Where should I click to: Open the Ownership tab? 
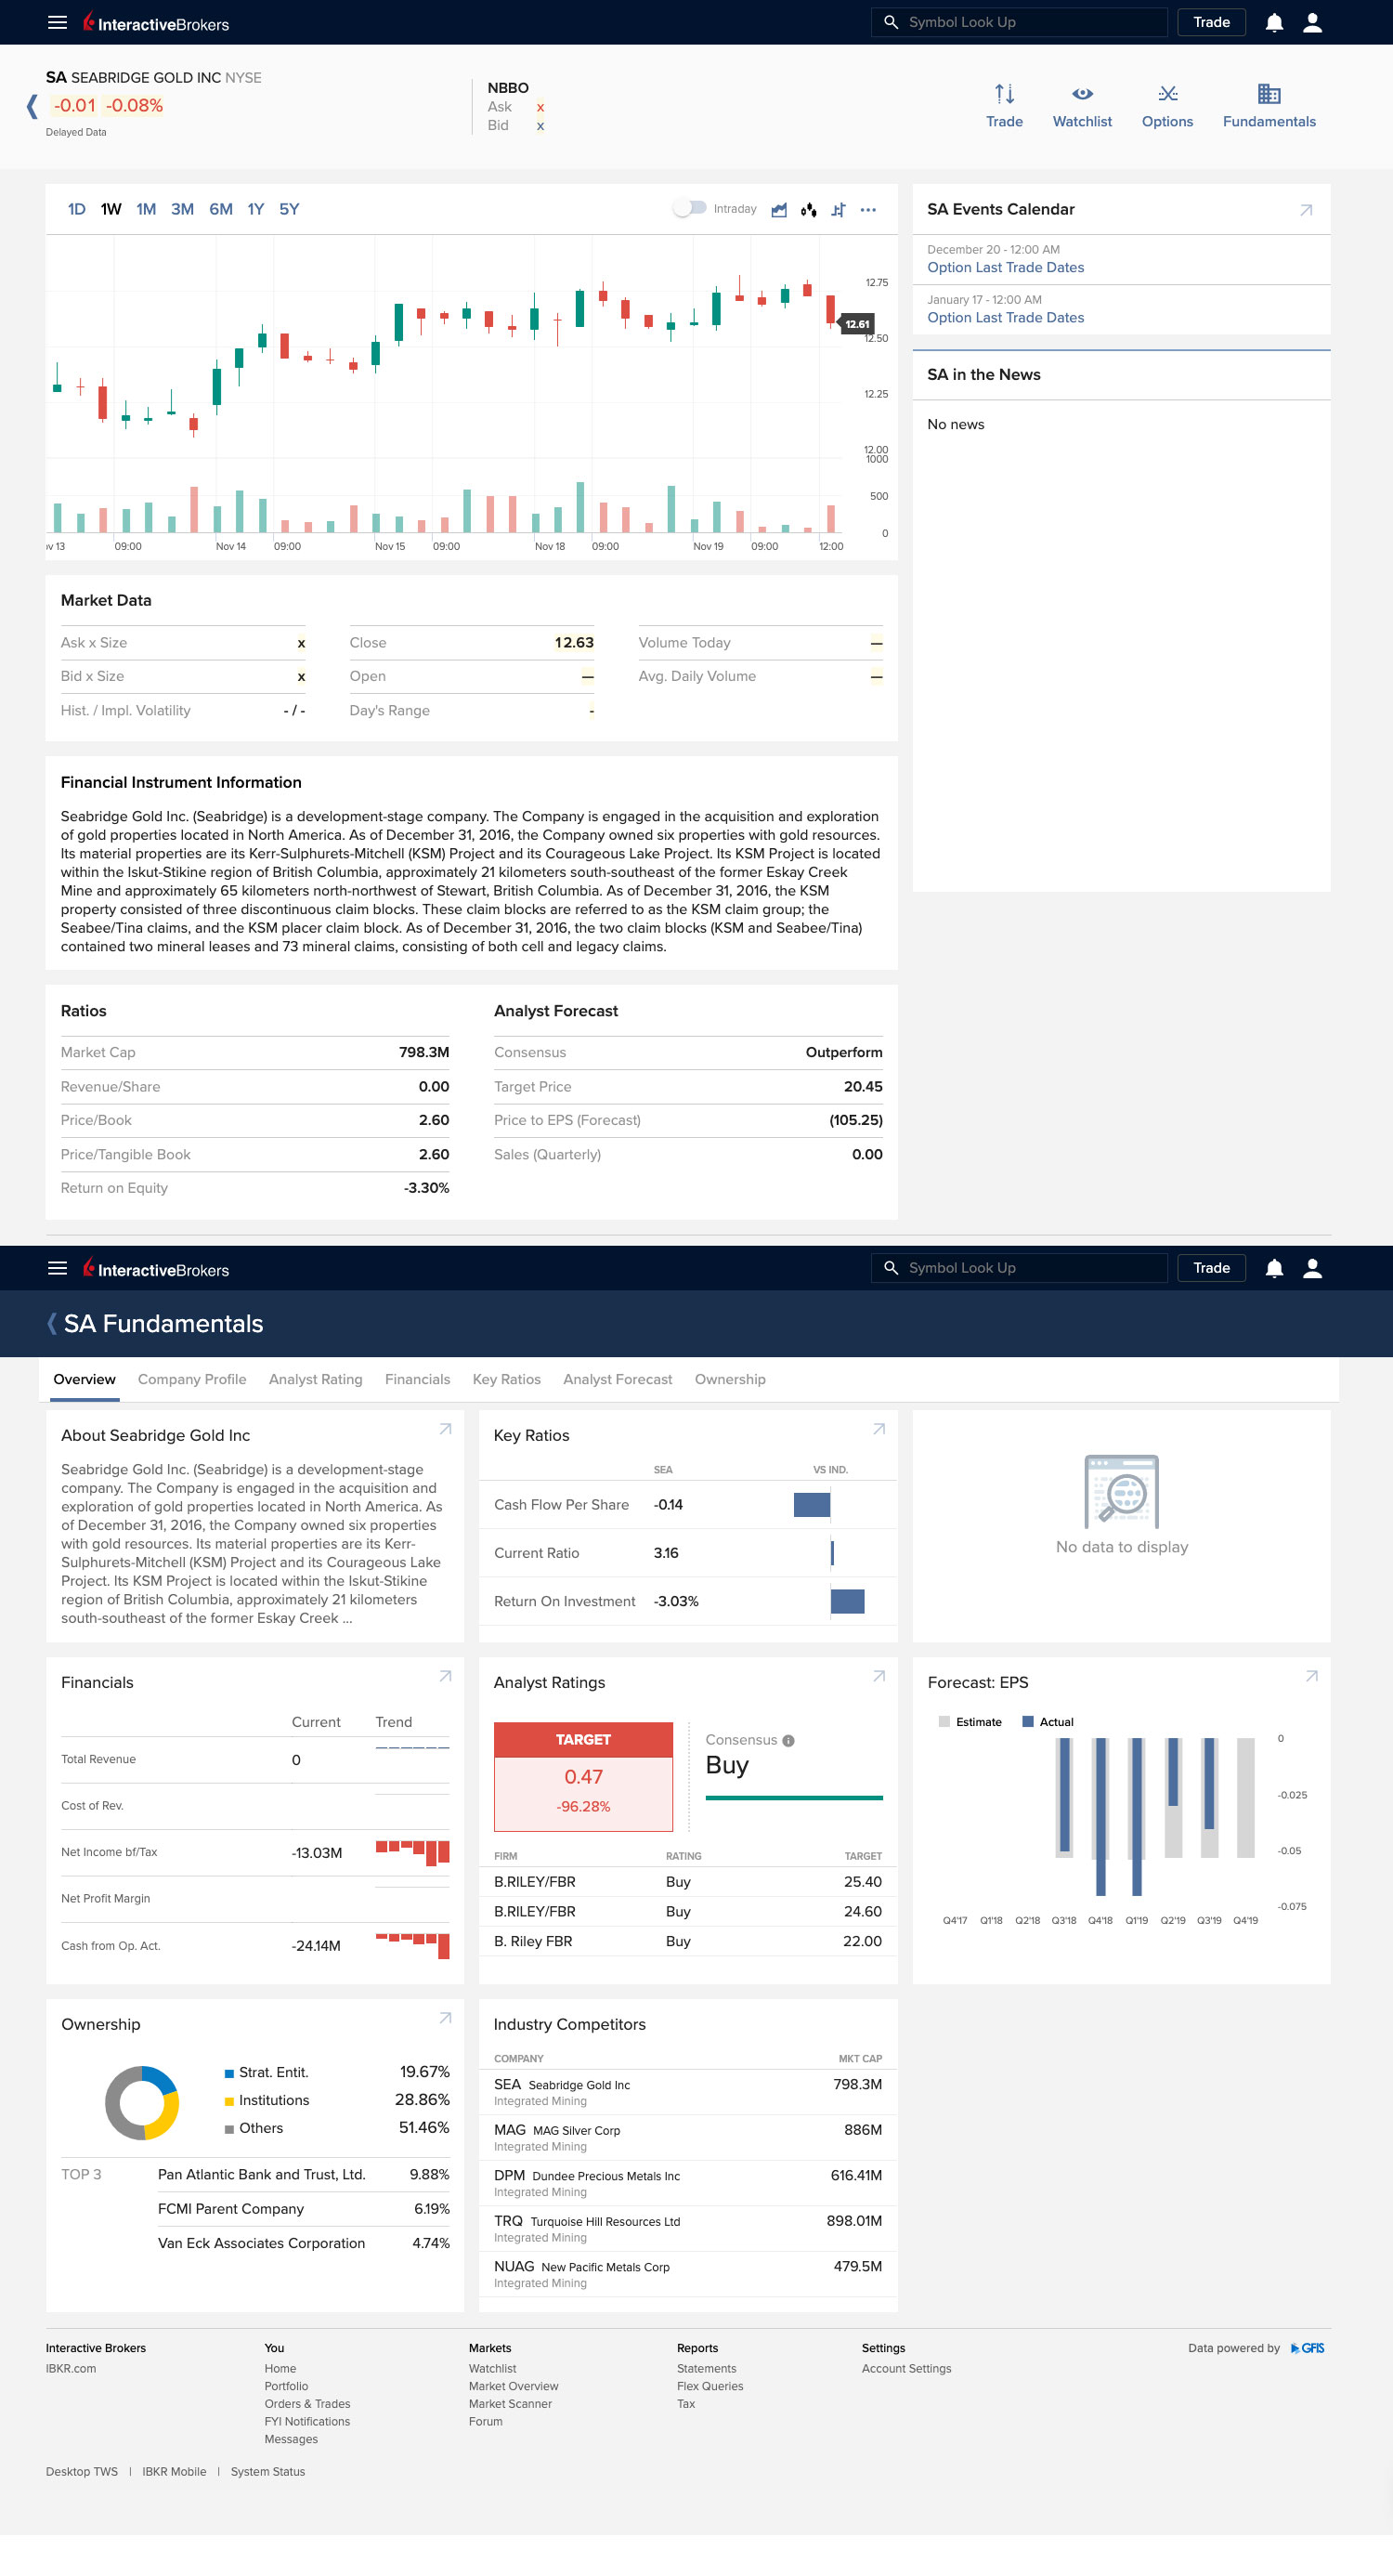pyautogui.click(x=730, y=1379)
